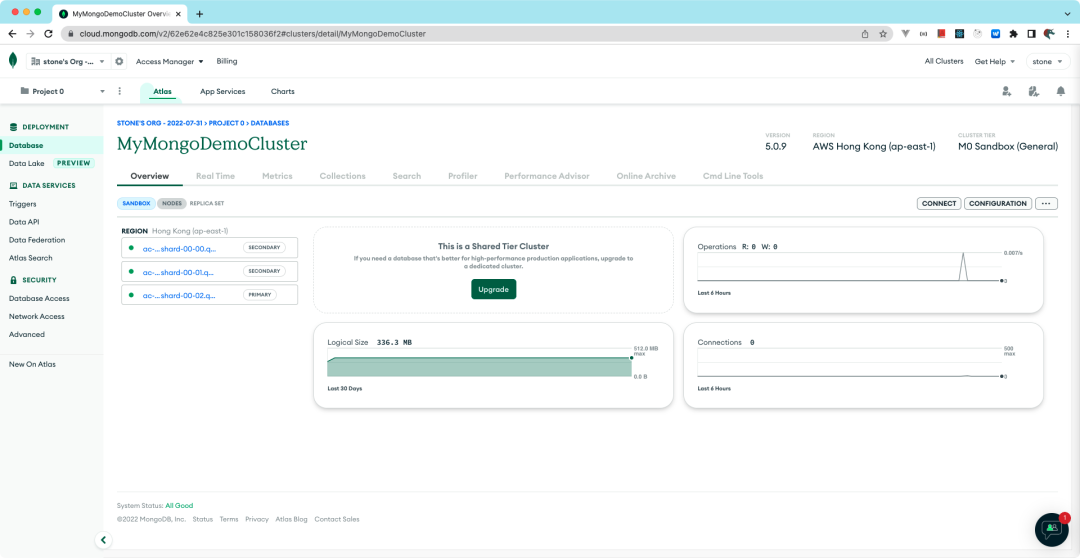Open Data API in sidebar
This screenshot has width=1080, height=558.
(x=24, y=222)
